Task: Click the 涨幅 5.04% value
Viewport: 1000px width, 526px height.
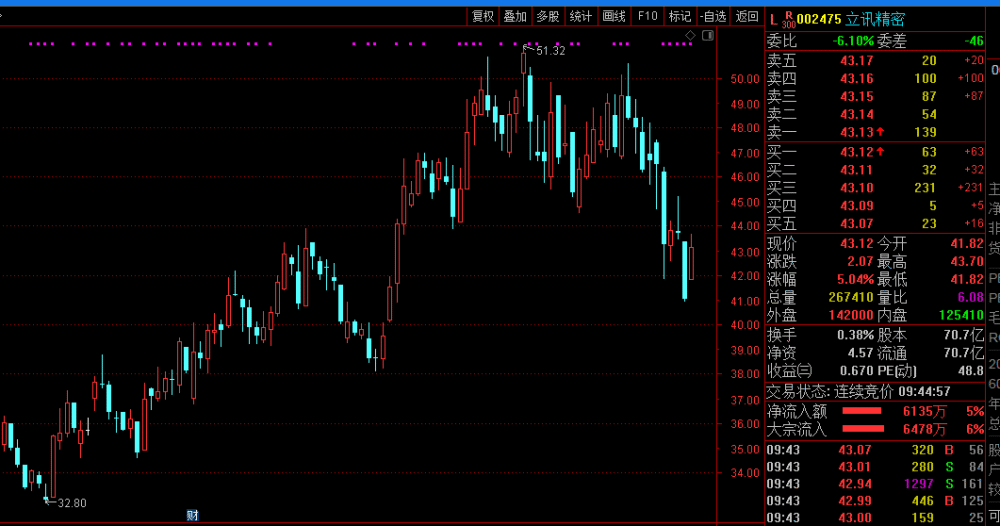Action: (855, 279)
